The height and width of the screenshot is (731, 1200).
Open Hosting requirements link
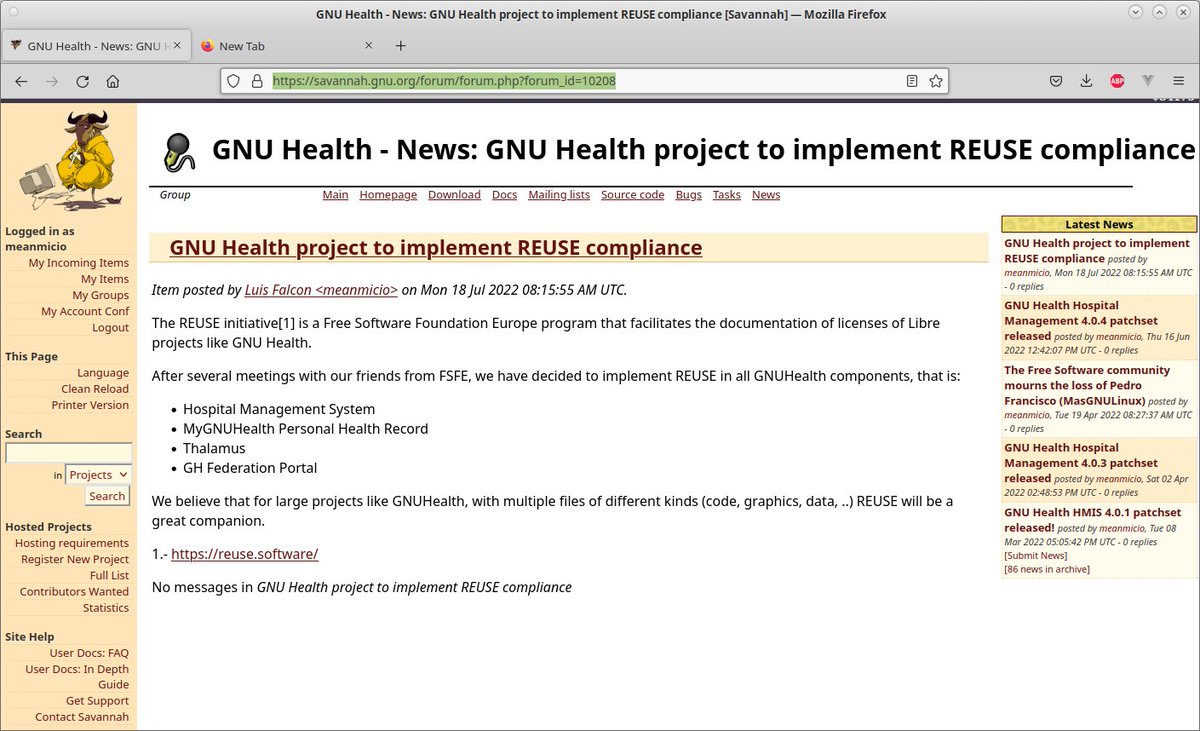point(72,543)
